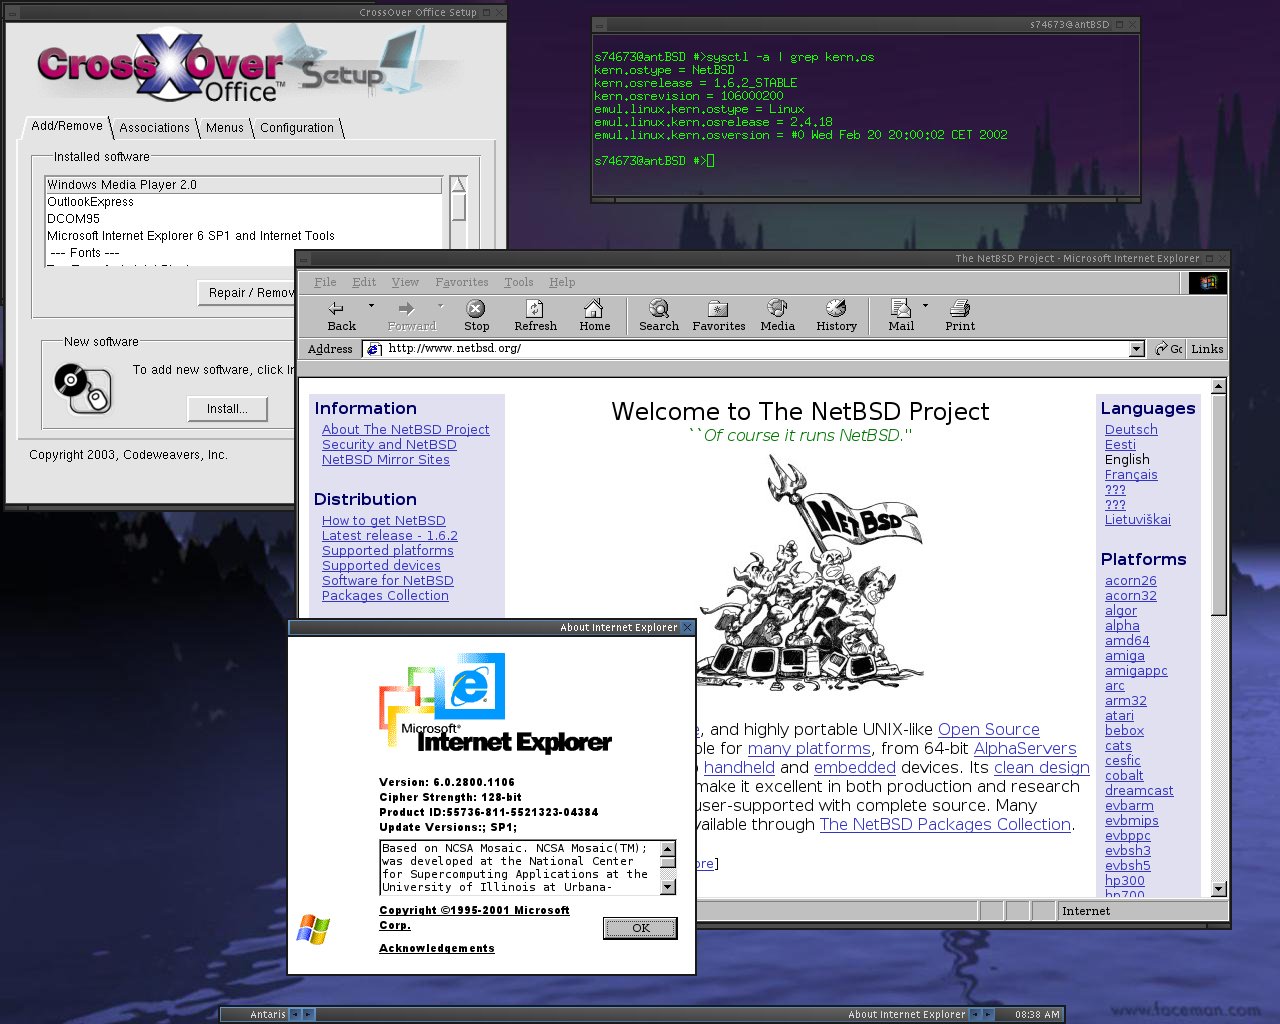Expand the Mail button dropdown arrow

click(925, 306)
